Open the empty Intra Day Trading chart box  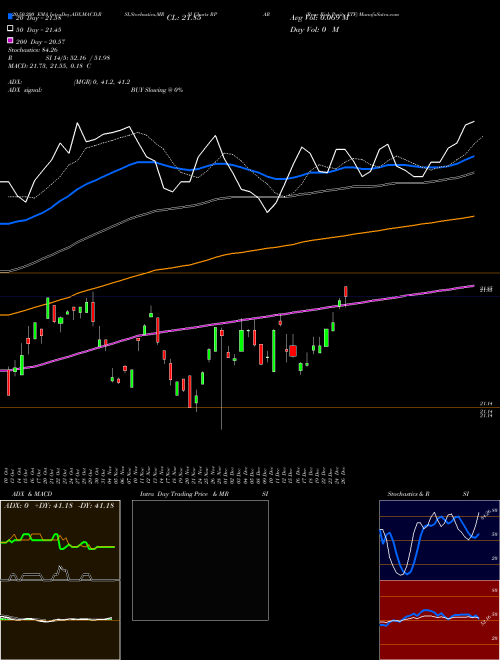point(200,560)
